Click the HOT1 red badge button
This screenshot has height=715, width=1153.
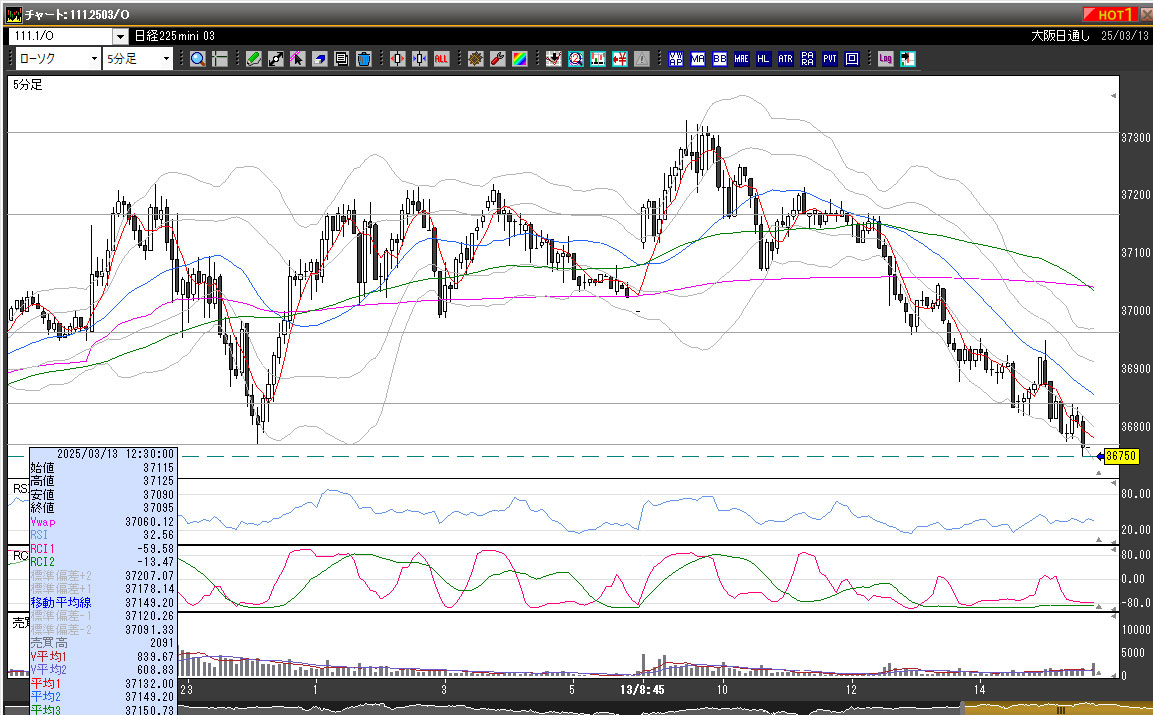(1110, 14)
